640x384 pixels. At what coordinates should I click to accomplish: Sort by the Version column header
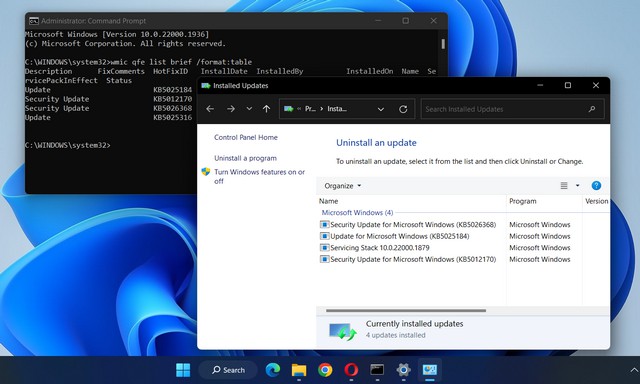596,201
